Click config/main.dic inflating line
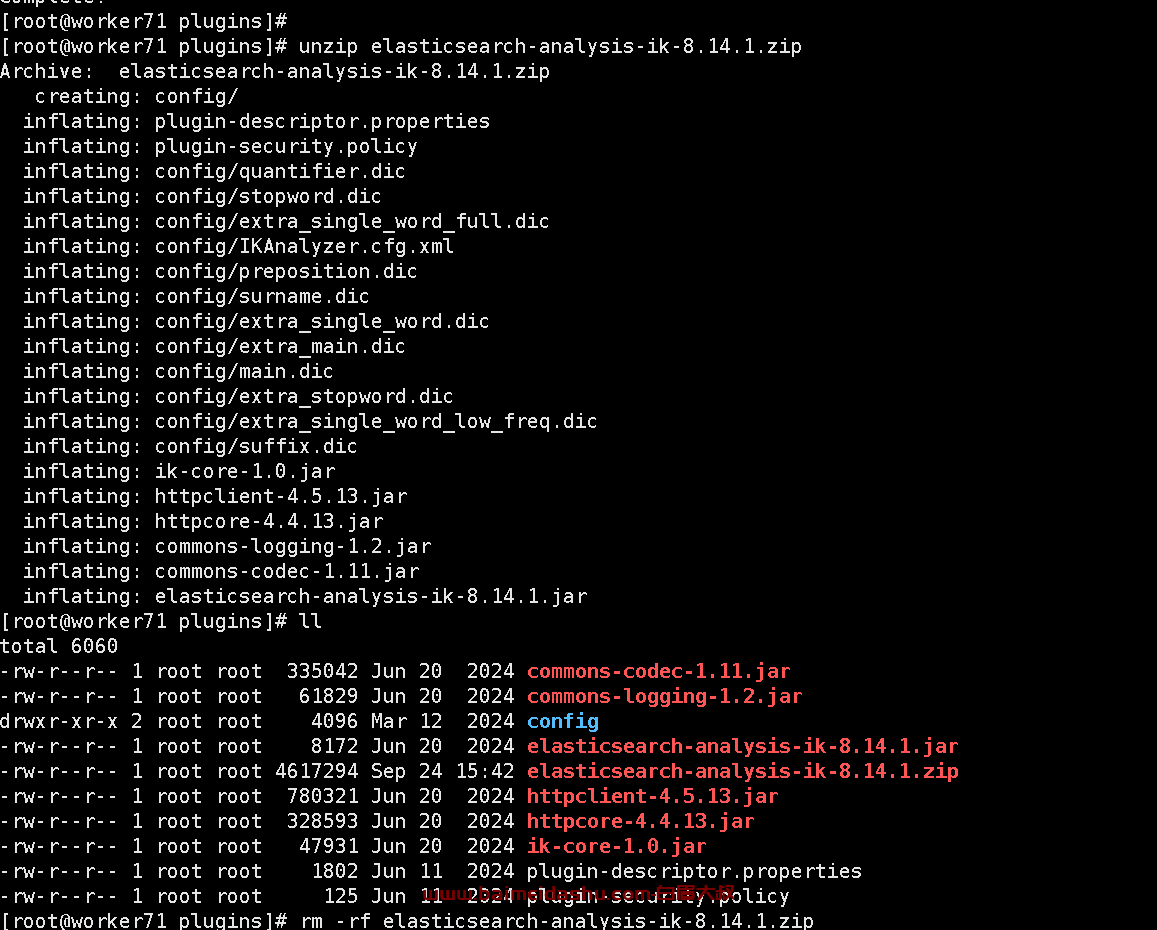This screenshot has width=1157, height=930. click(x=179, y=371)
